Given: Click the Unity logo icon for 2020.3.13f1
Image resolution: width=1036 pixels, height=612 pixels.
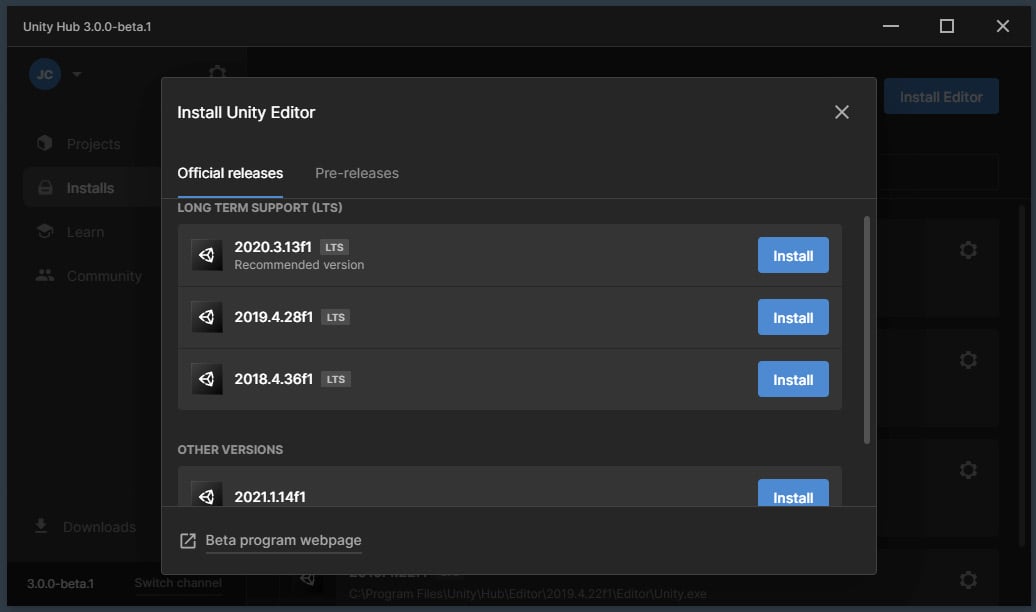Looking at the screenshot, I should click(x=207, y=255).
